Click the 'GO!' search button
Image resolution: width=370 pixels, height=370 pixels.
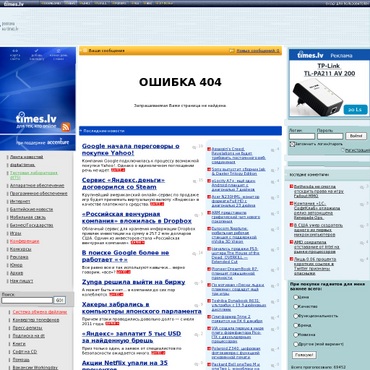coord(59,300)
